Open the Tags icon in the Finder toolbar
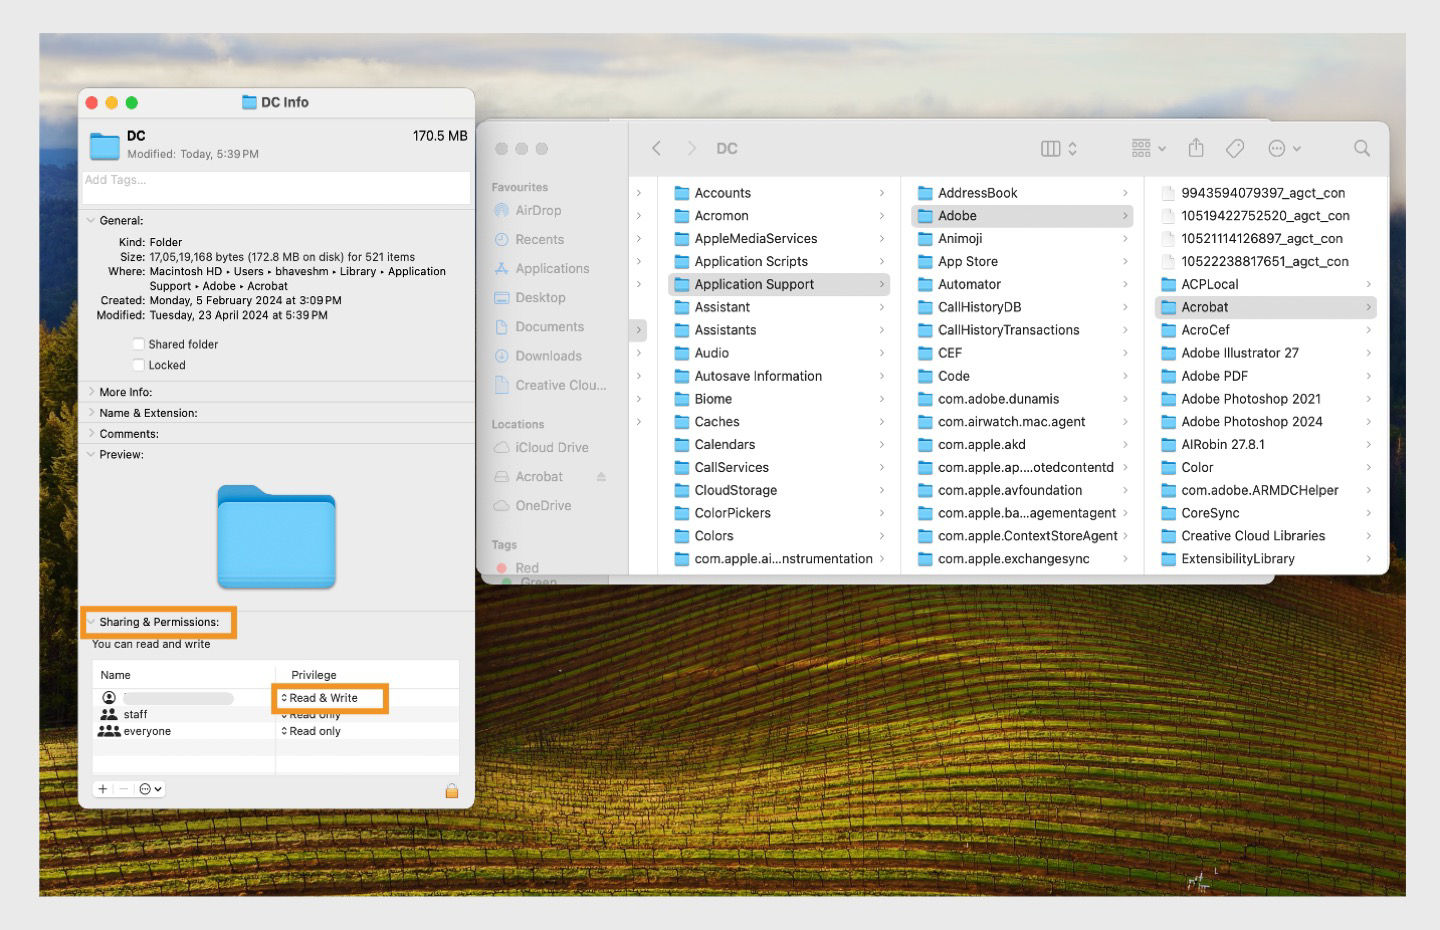This screenshot has width=1440, height=930. point(1235,148)
